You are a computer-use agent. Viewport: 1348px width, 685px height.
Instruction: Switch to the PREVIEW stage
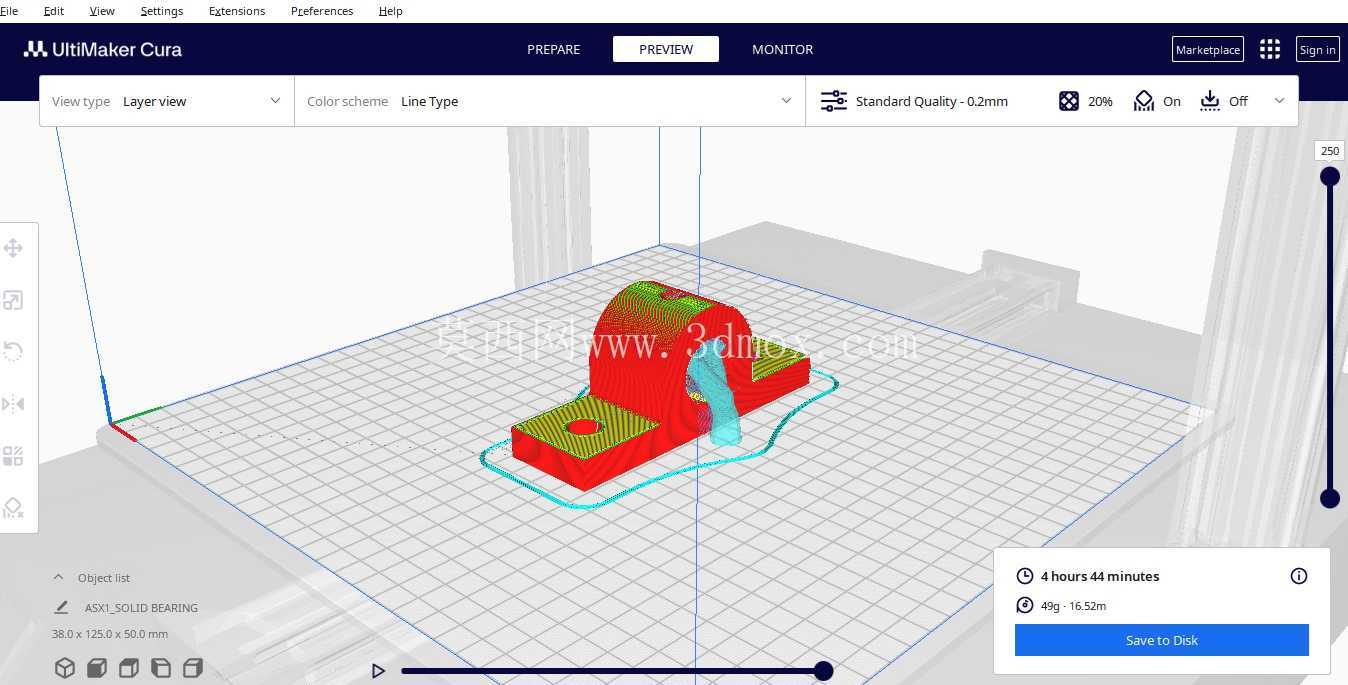click(666, 49)
